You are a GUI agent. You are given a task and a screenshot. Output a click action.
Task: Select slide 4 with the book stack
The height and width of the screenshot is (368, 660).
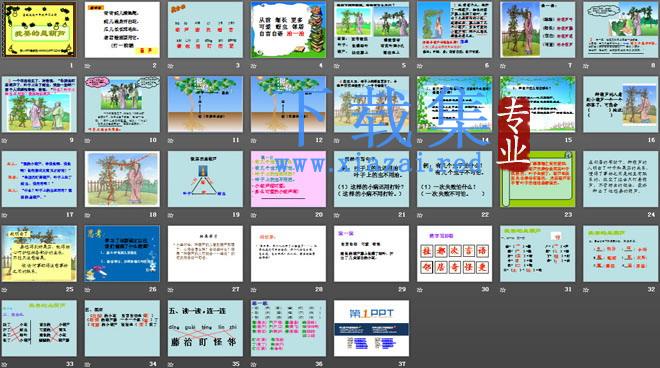(x=288, y=29)
